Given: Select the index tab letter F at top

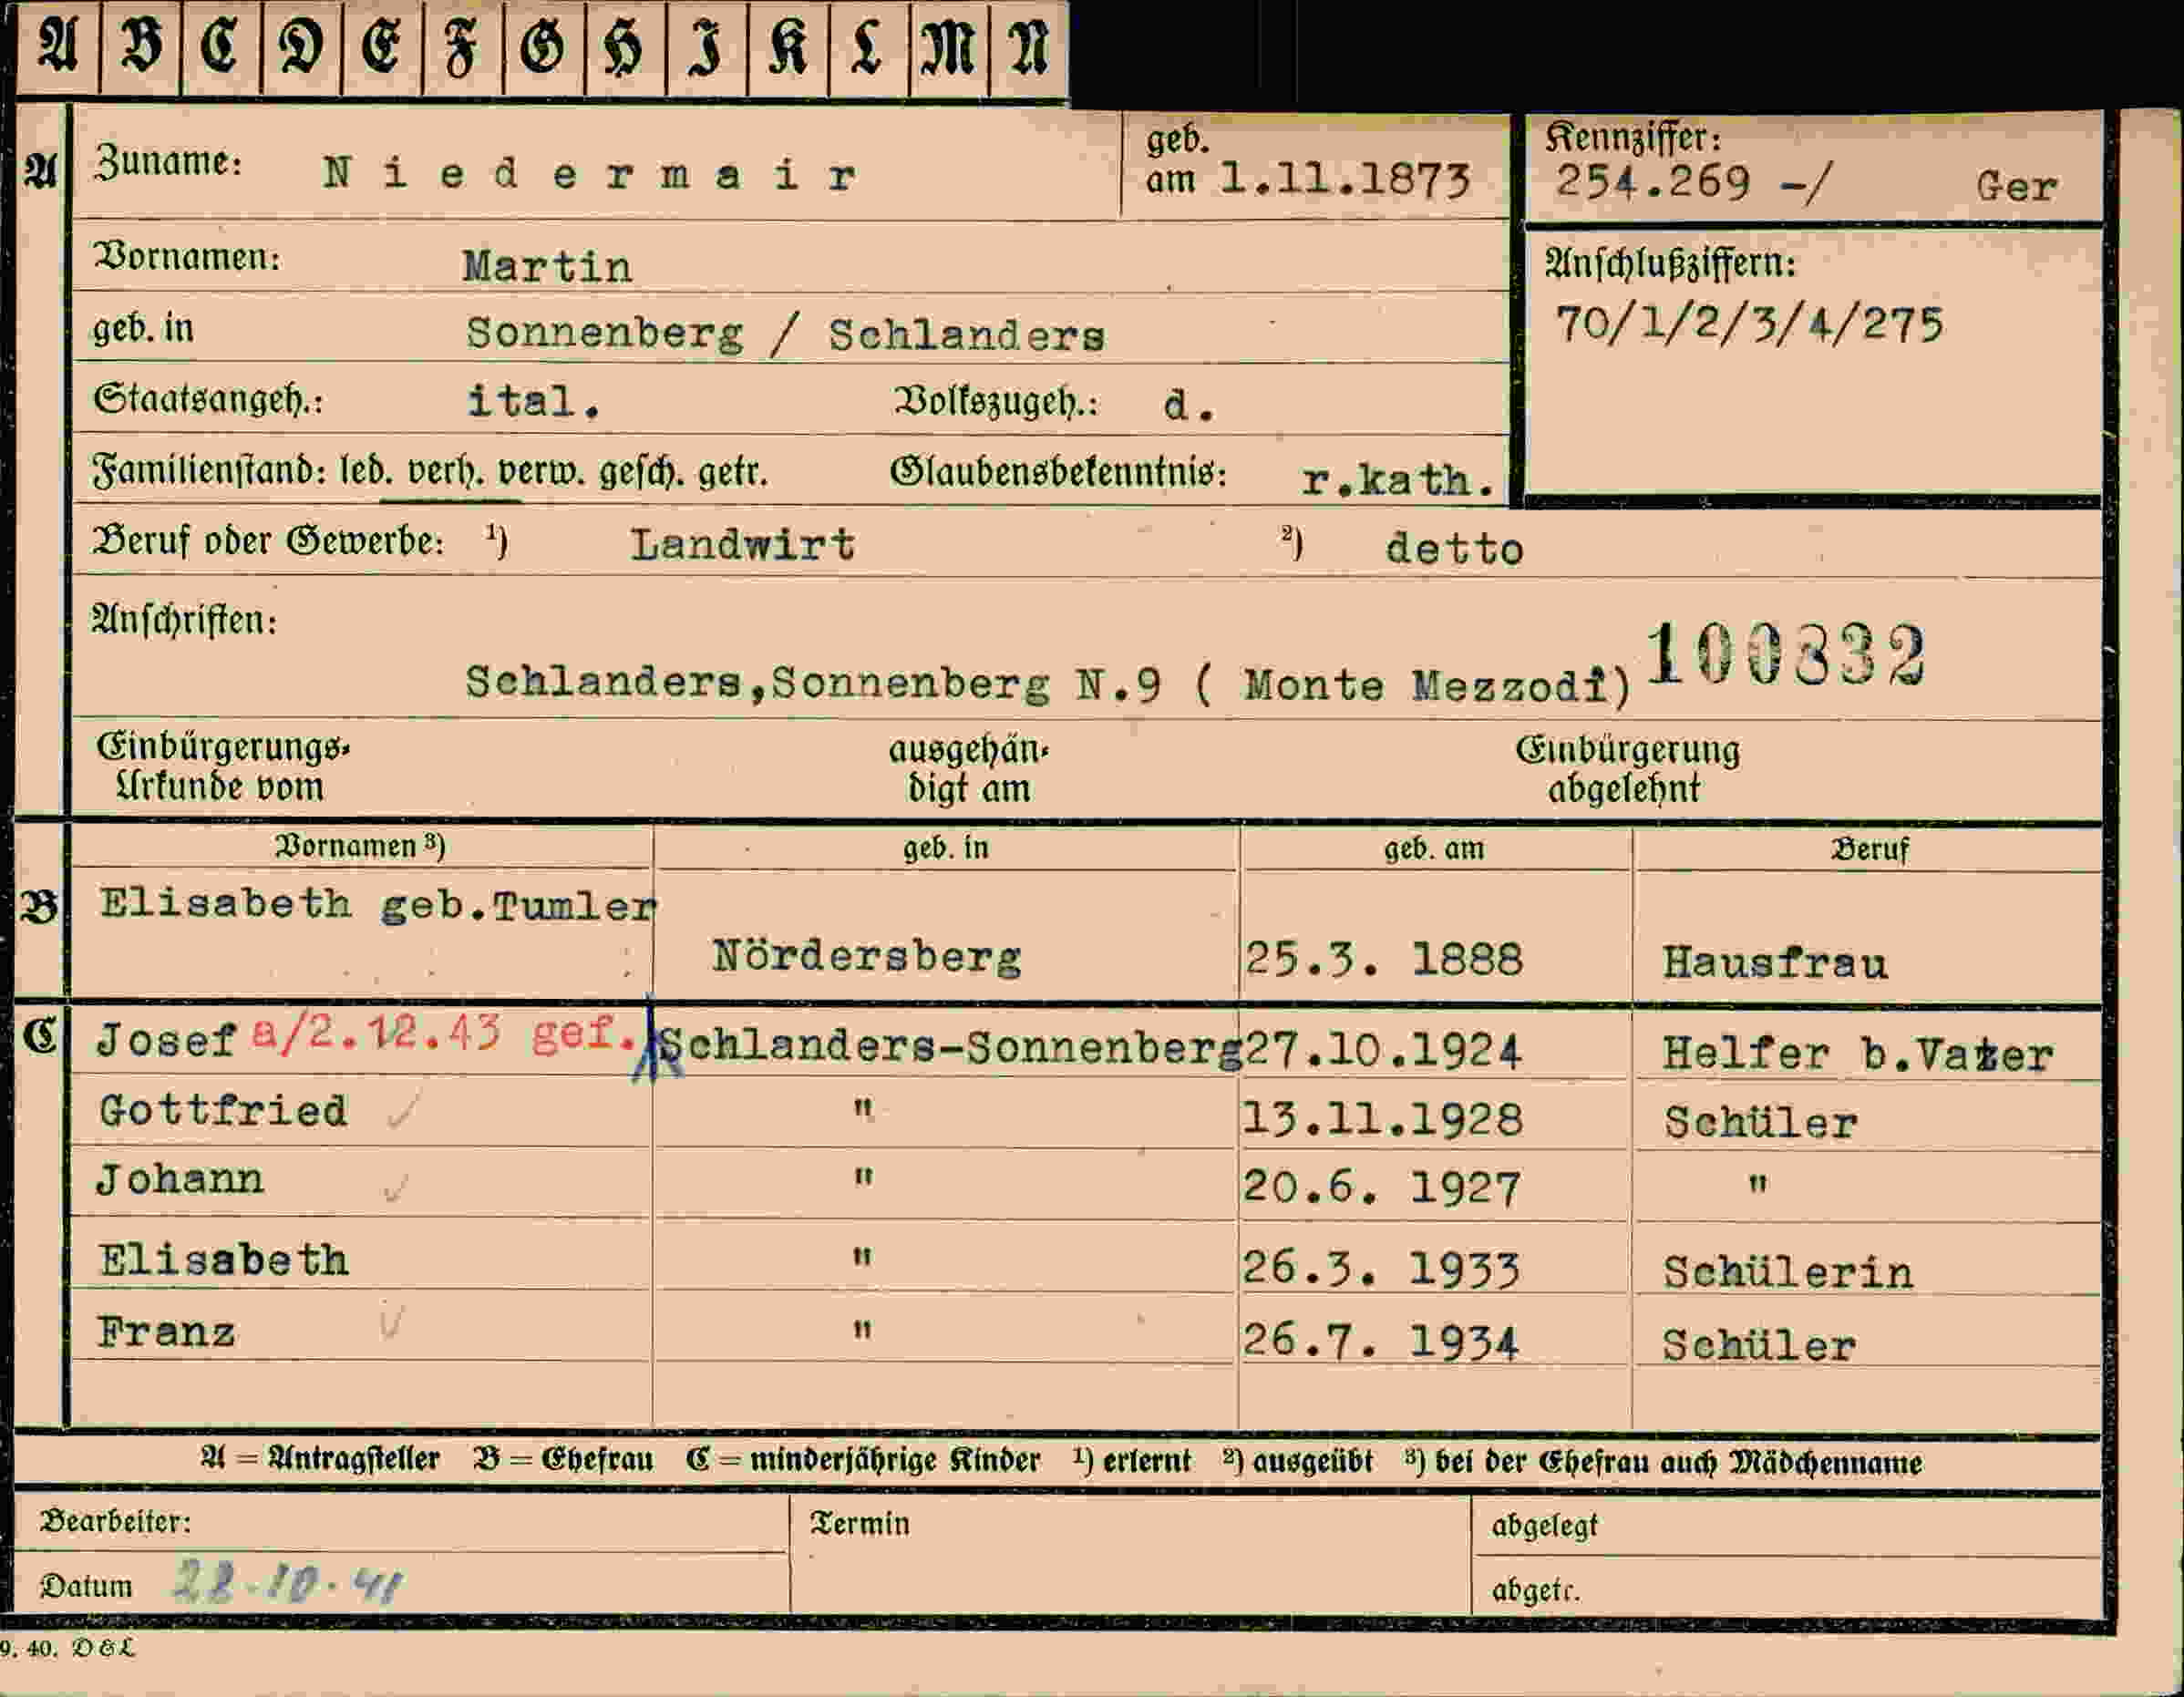Looking at the screenshot, I should [461, 48].
